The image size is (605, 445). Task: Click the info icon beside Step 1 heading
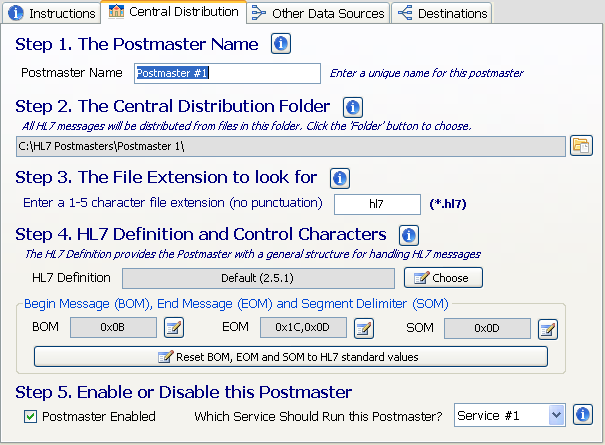[281, 44]
